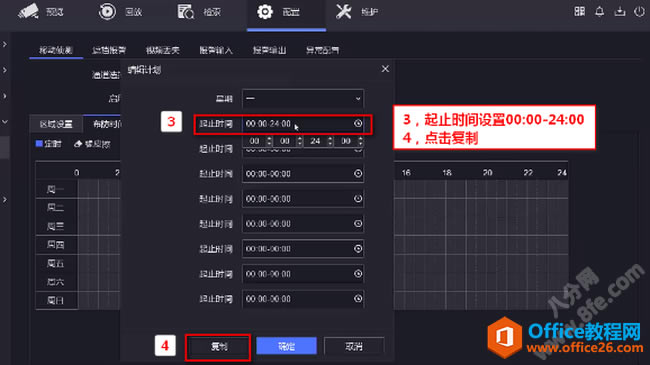Open clock picker of first 起止时间 row
This screenshot has height=365, width=650.
358,123
